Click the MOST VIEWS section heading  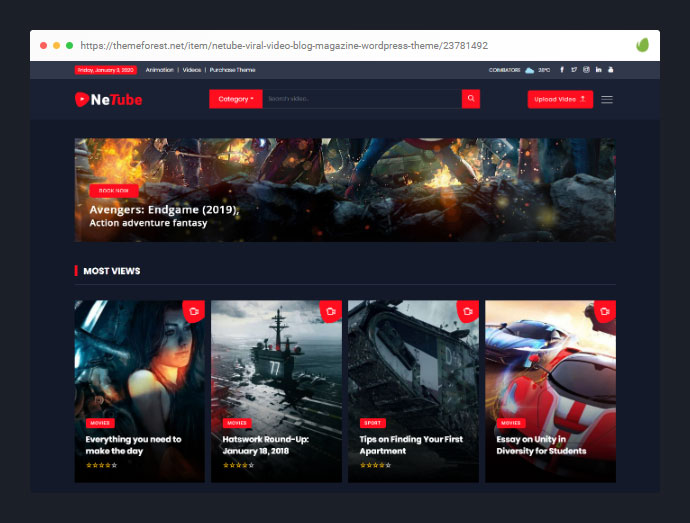click(112, 271)
